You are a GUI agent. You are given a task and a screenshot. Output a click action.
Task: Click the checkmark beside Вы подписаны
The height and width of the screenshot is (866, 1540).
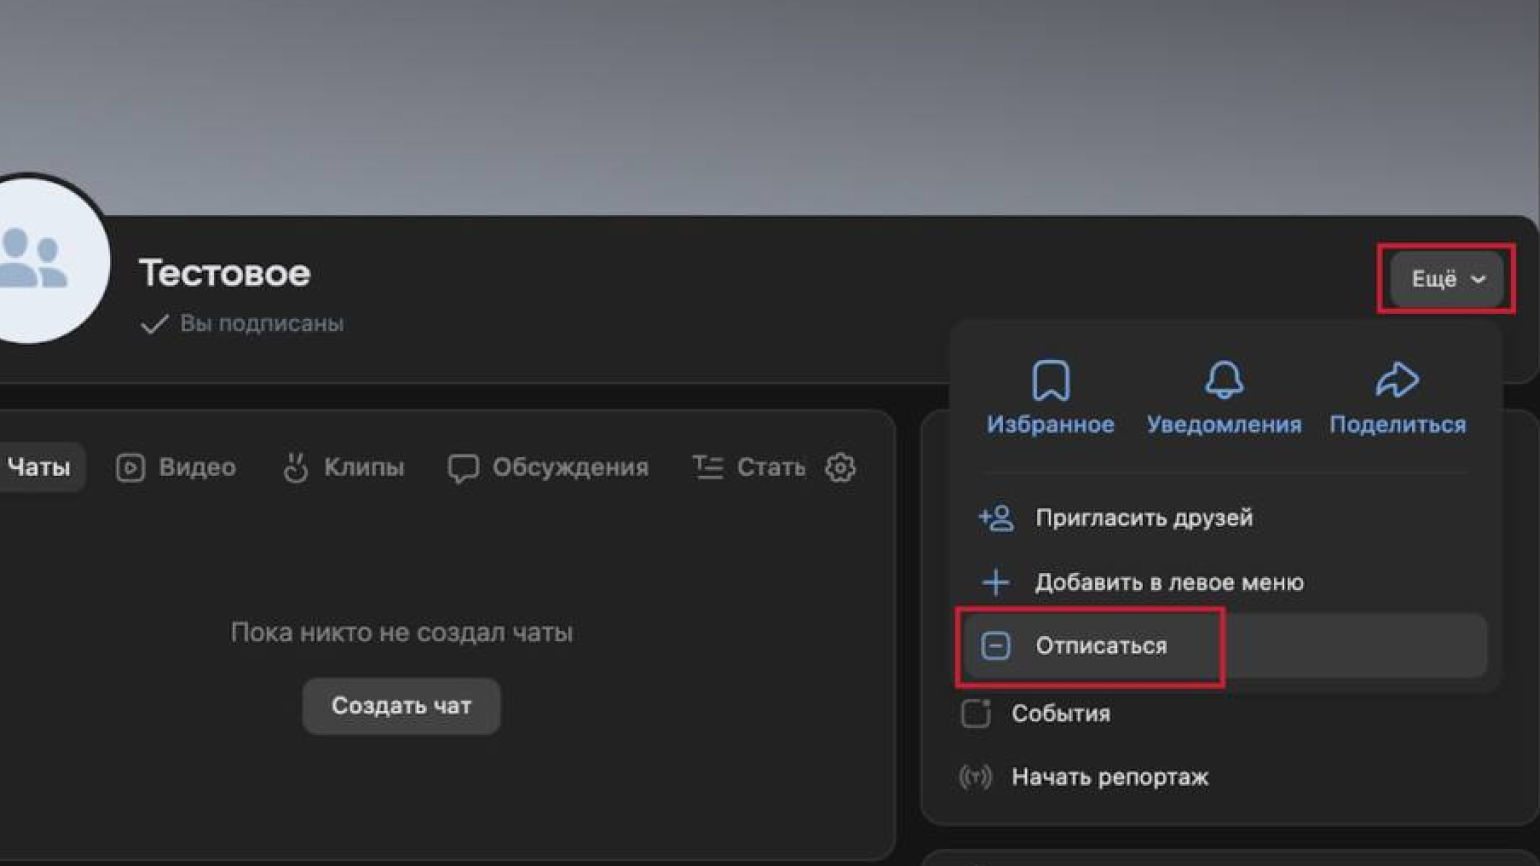(154, 324)
